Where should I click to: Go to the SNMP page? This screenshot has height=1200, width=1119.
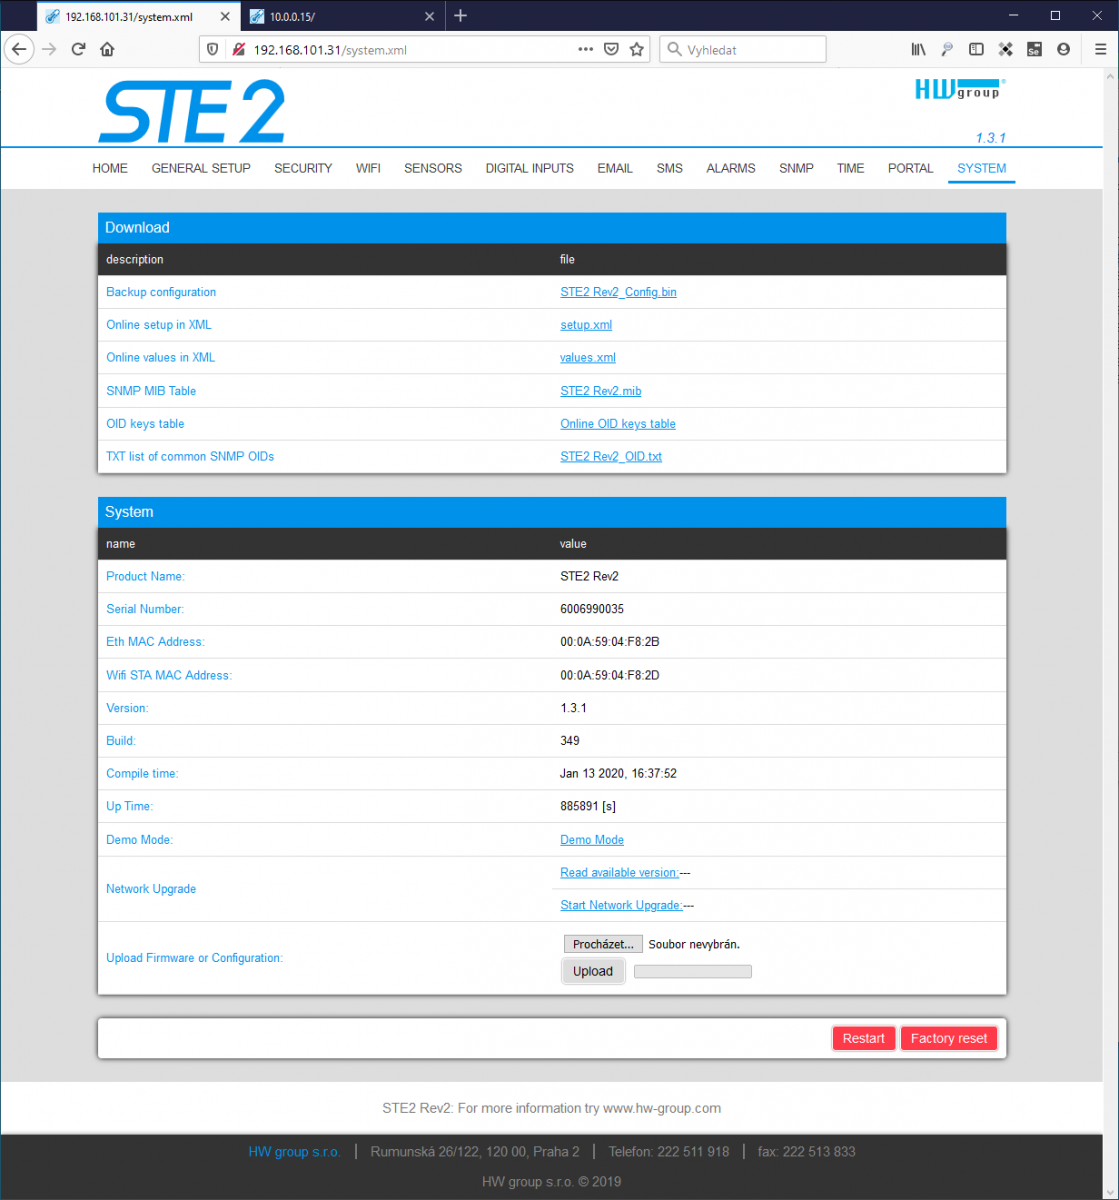pyautogui.click(x=796, y=168)
